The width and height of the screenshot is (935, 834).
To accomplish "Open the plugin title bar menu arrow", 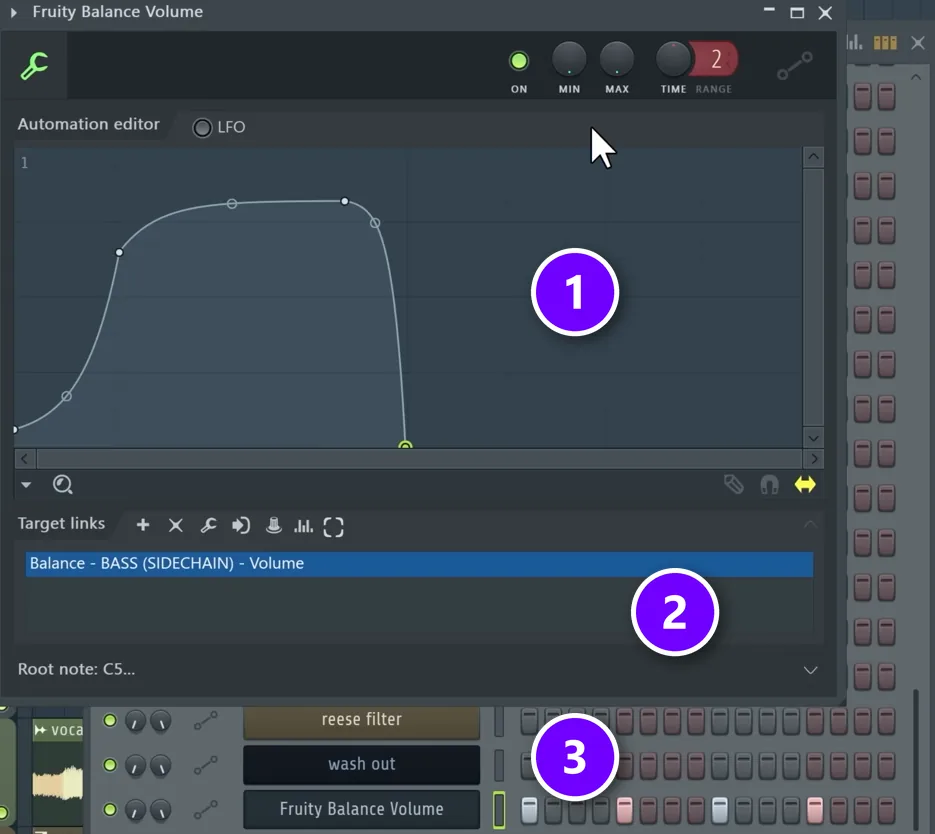I will 14,13.
